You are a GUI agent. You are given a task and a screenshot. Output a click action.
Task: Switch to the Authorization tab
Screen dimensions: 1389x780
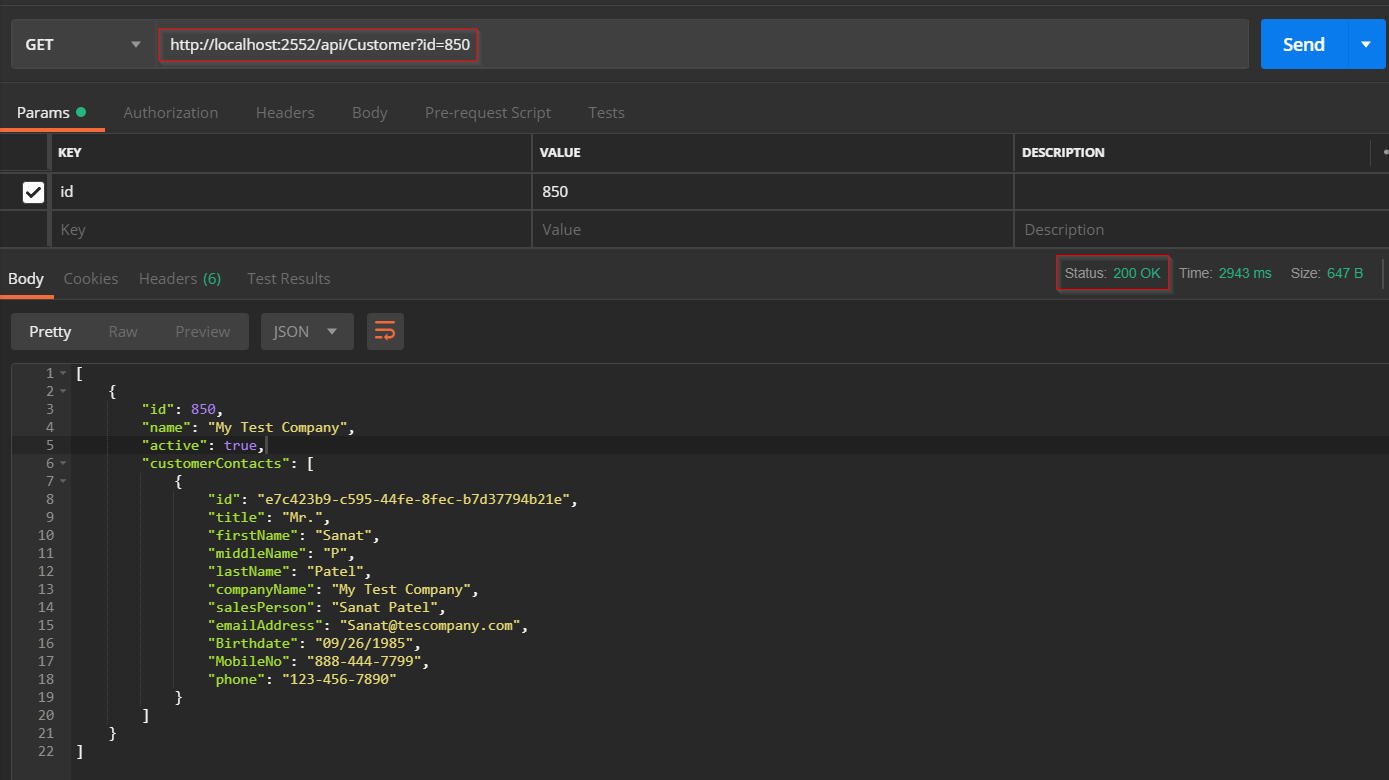[170, 112]
